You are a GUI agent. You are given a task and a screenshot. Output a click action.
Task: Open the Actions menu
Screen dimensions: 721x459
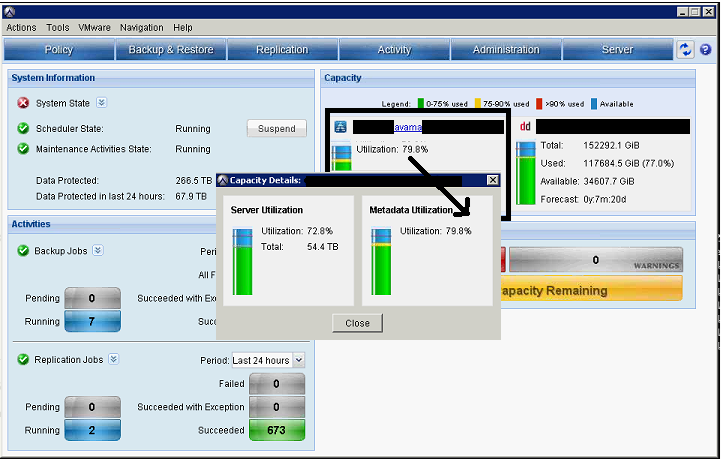[21, 28]
